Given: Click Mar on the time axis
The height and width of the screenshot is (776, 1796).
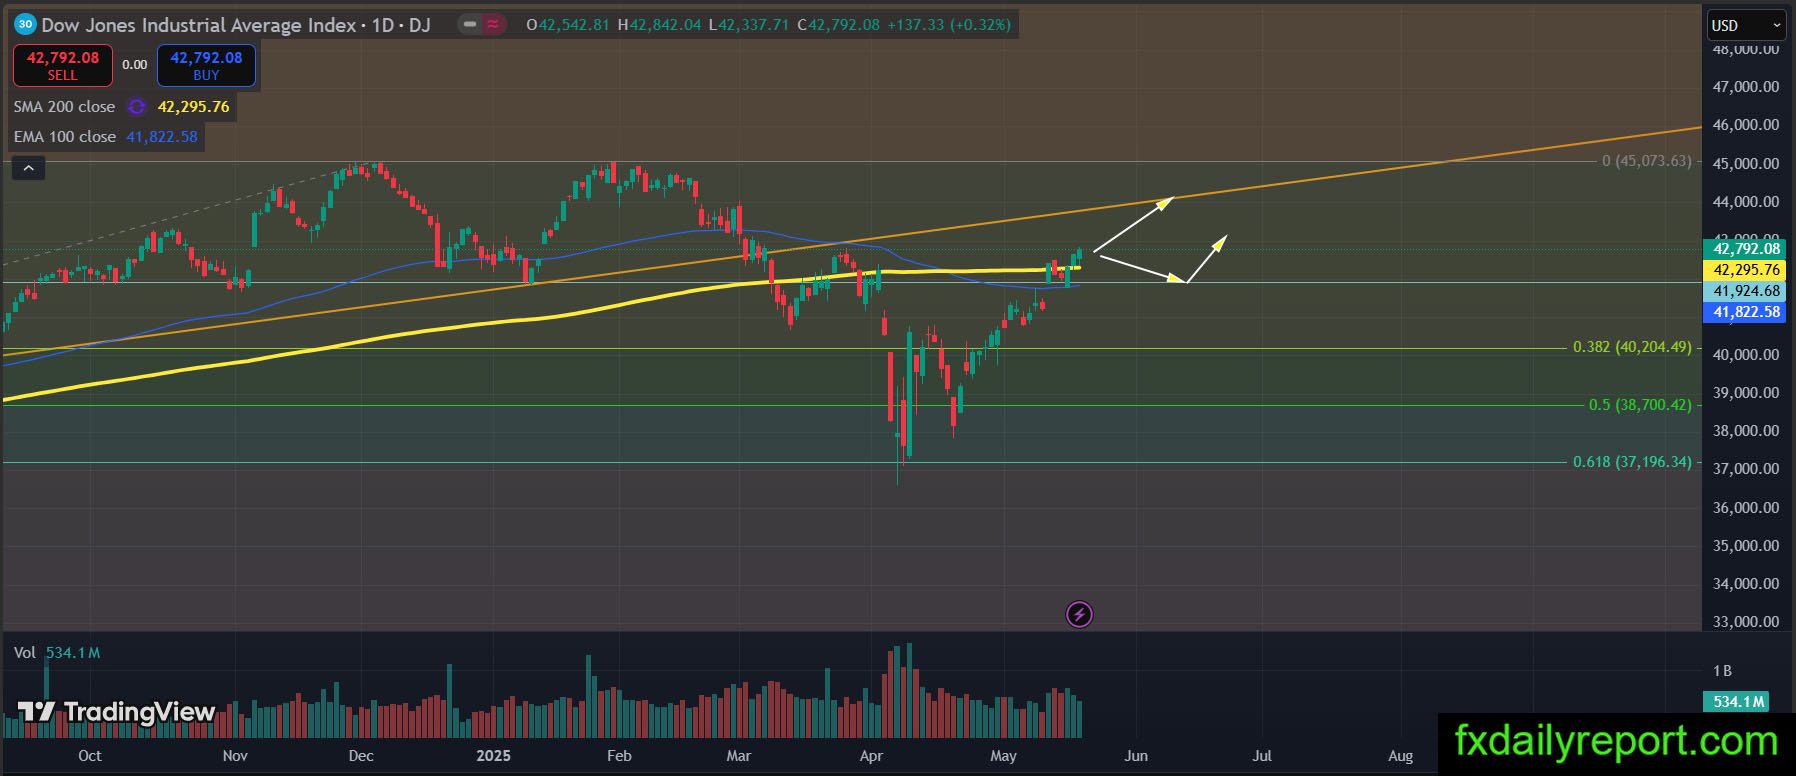Looking at the screenshot, I should coord(738,756).
